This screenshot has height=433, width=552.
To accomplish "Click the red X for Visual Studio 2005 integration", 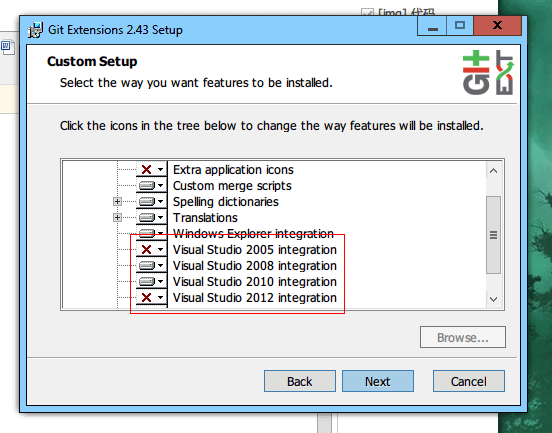I will [146, 250].
